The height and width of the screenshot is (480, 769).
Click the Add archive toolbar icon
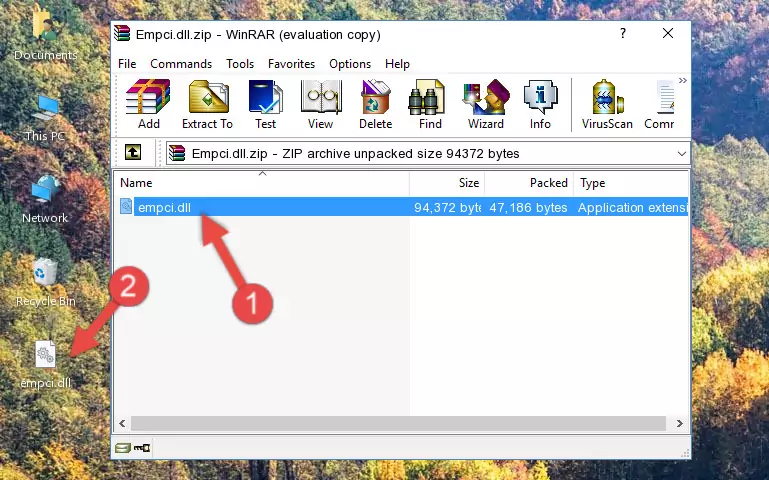coord(148,104)
